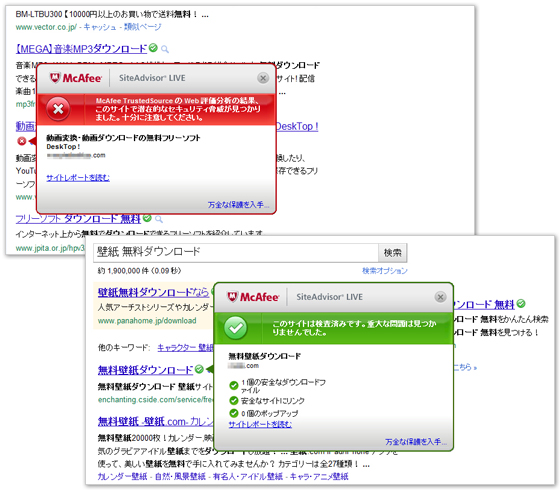Click キャラ・アニメ壁紙 sitelink
Image resolution: width=560 pixels, height=490 pixels.
point(319,476)
